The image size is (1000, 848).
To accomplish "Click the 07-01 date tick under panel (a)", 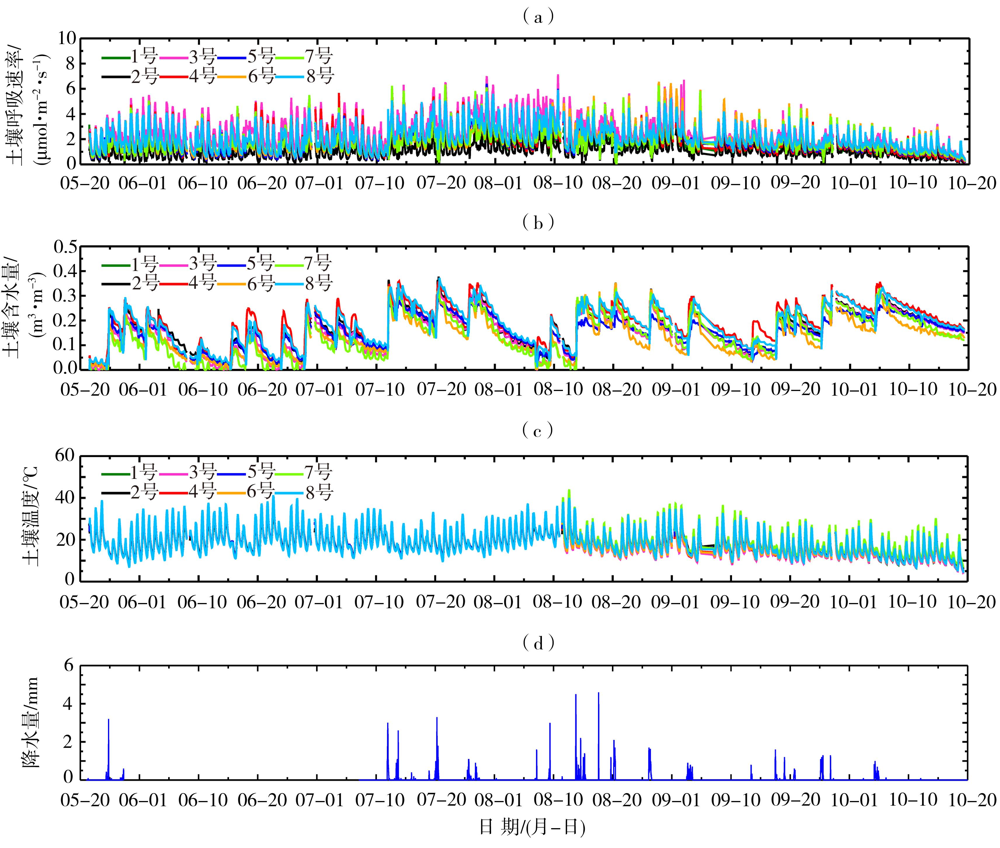I will click(321, 184).
